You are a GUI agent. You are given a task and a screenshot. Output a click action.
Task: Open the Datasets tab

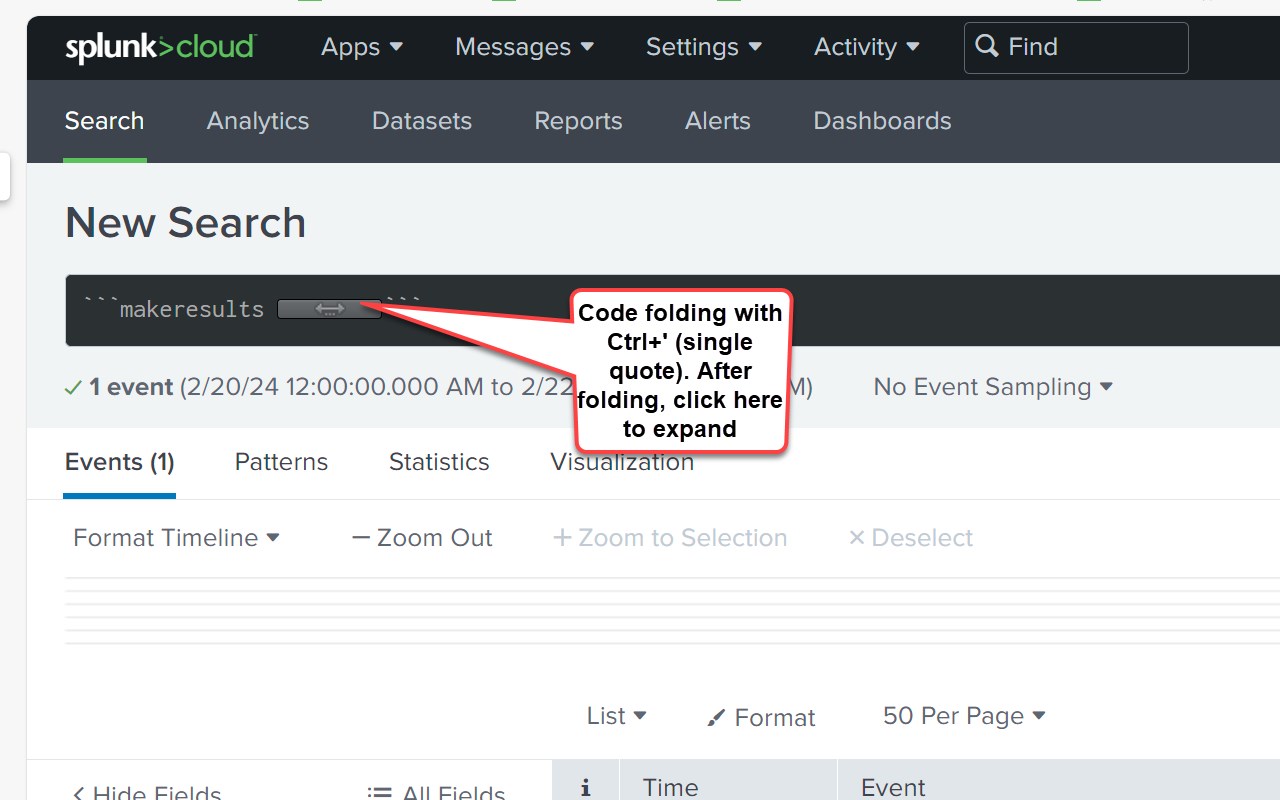coord(422,121)
